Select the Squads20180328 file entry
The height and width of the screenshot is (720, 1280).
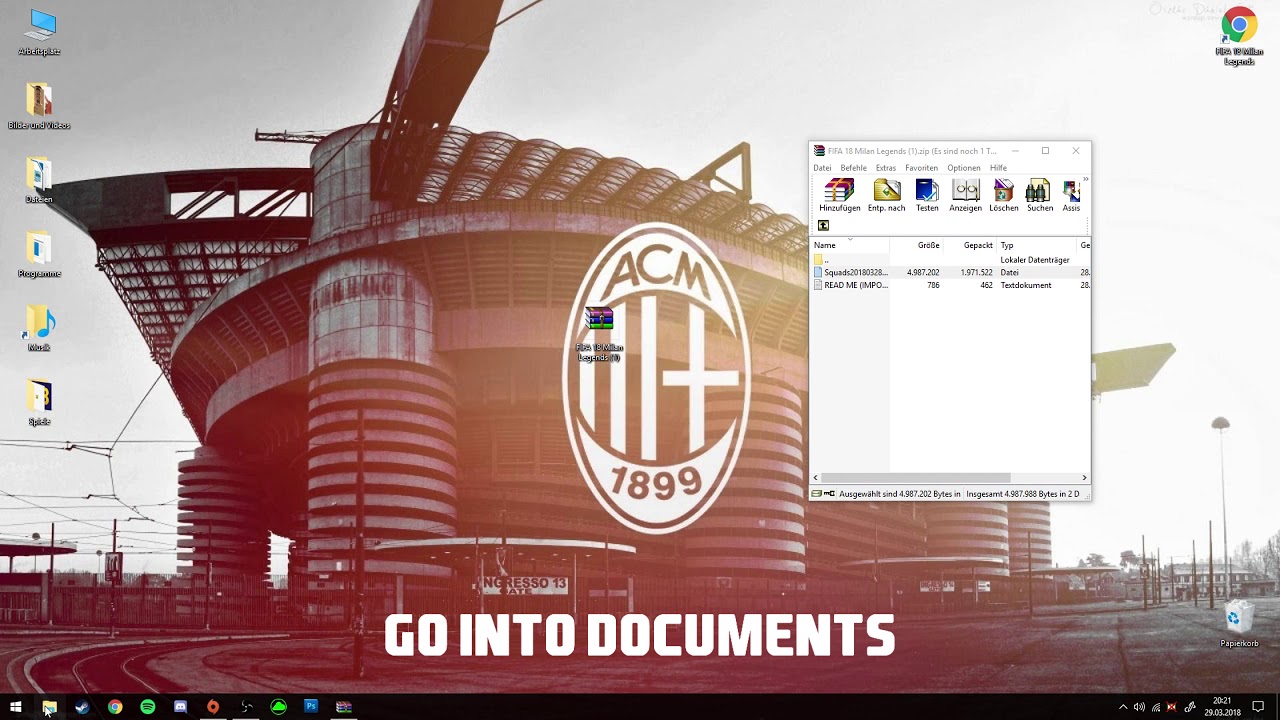pos(849,272)
